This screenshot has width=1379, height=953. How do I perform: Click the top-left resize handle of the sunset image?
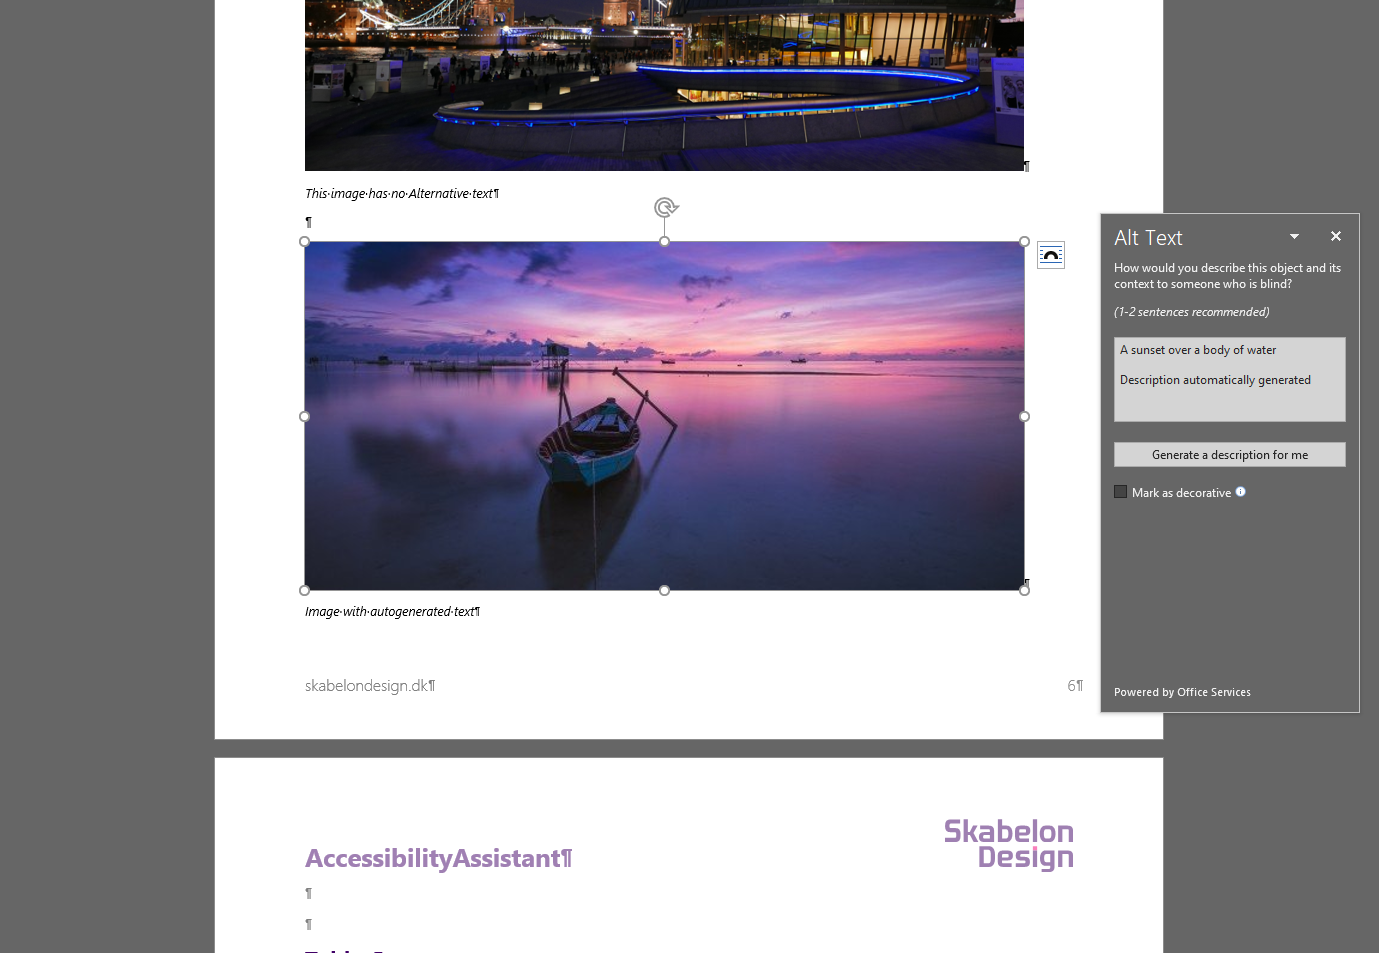[305, 242]
